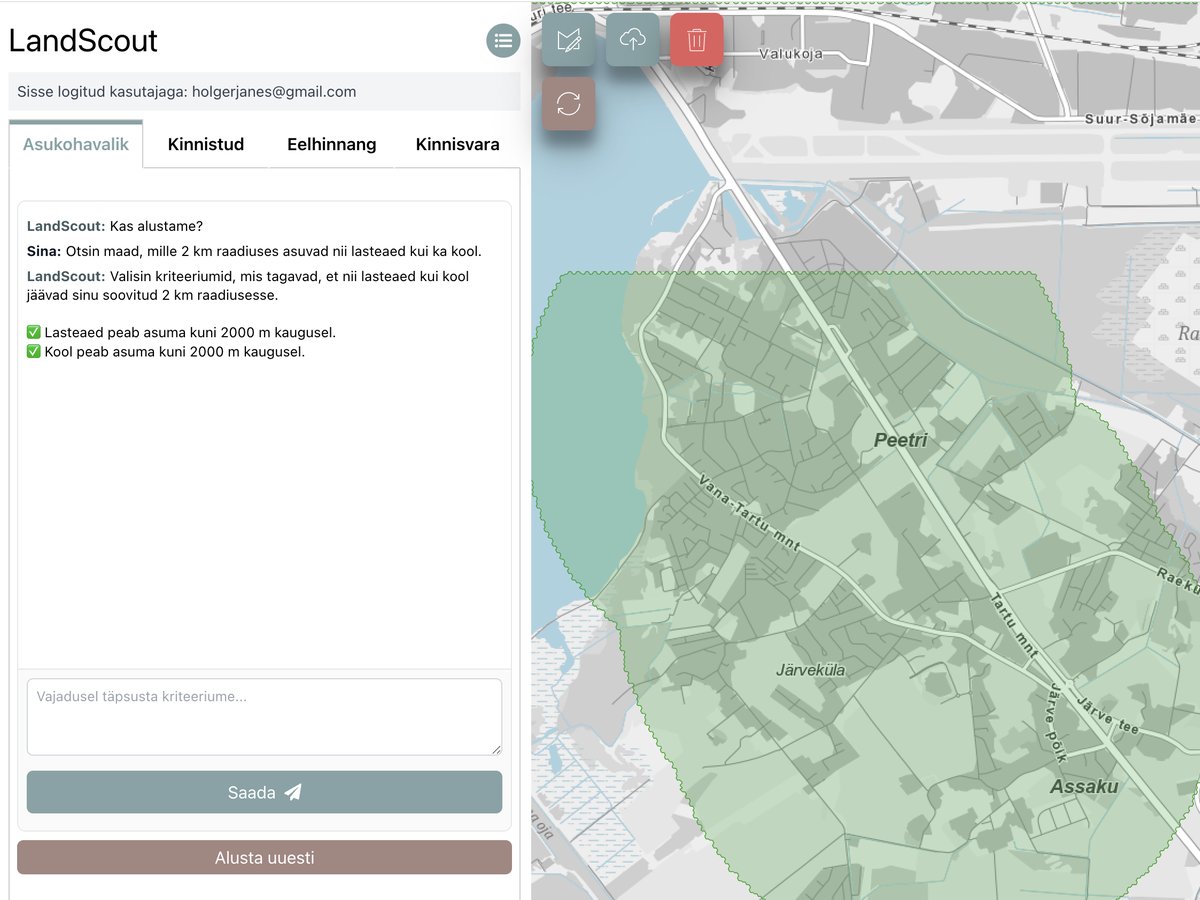Click the Assaku place name on map
This screenshot has width=1200, height=900.
[x=1084, y=787]
